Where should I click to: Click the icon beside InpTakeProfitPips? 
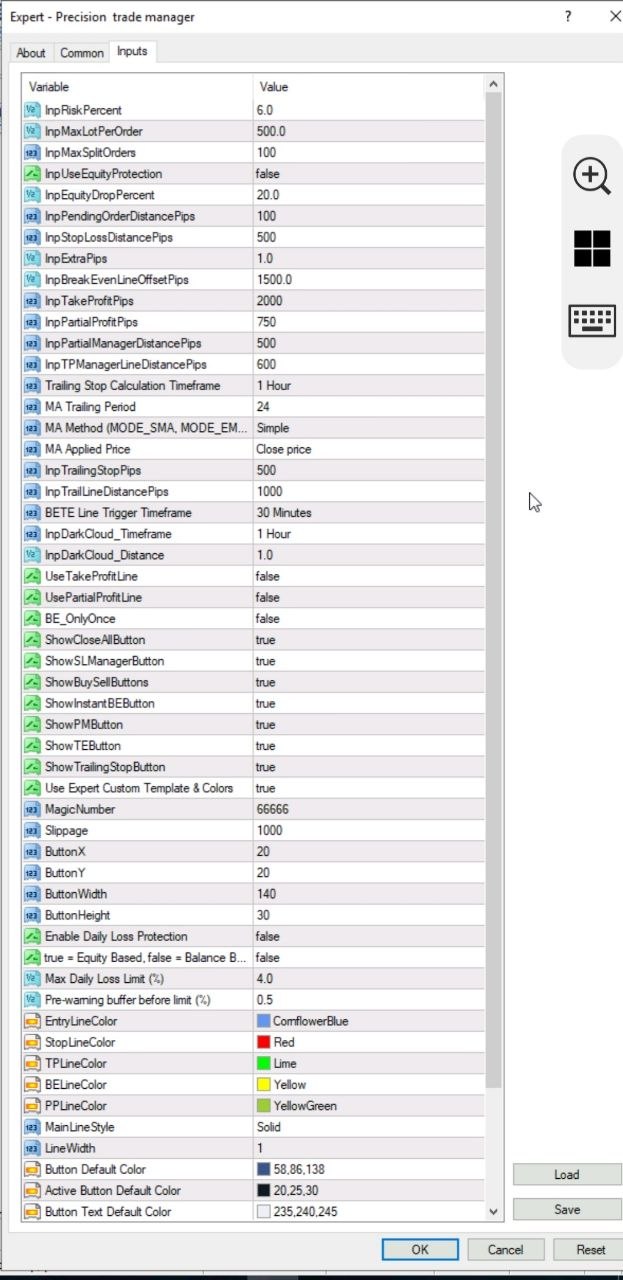tap(32, 301)
